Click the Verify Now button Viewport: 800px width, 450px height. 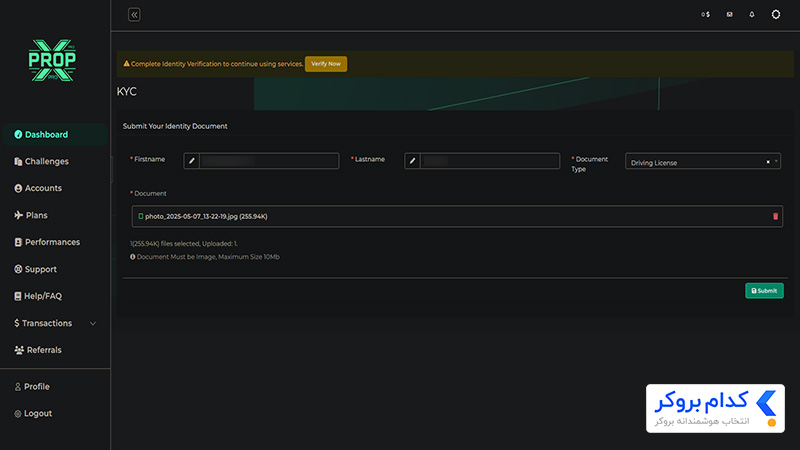326,64
